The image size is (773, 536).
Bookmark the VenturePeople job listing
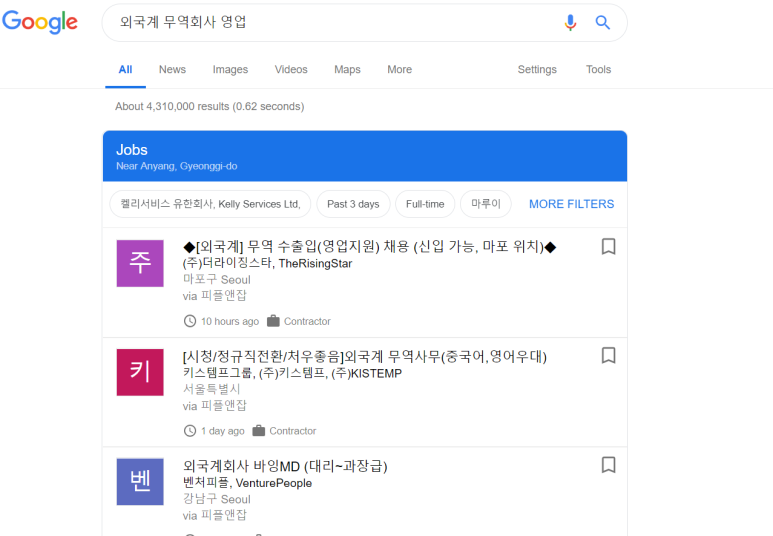point(608,465)
